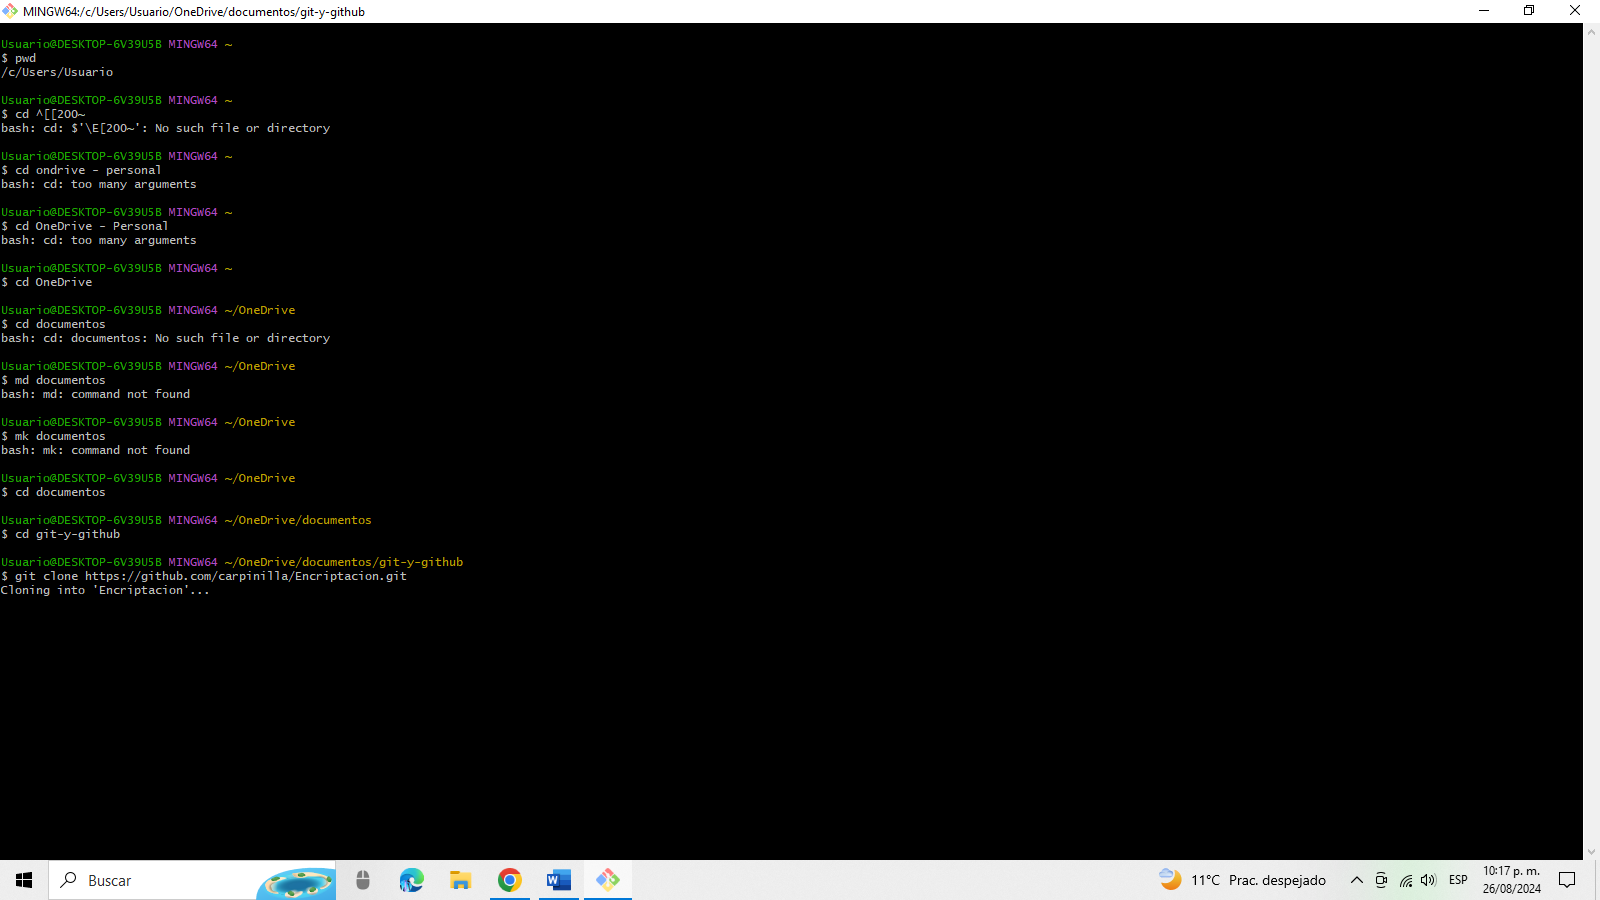Click the 'bash: md: command not found' line
Screen dimensions: 1600x900
(95, 394)
